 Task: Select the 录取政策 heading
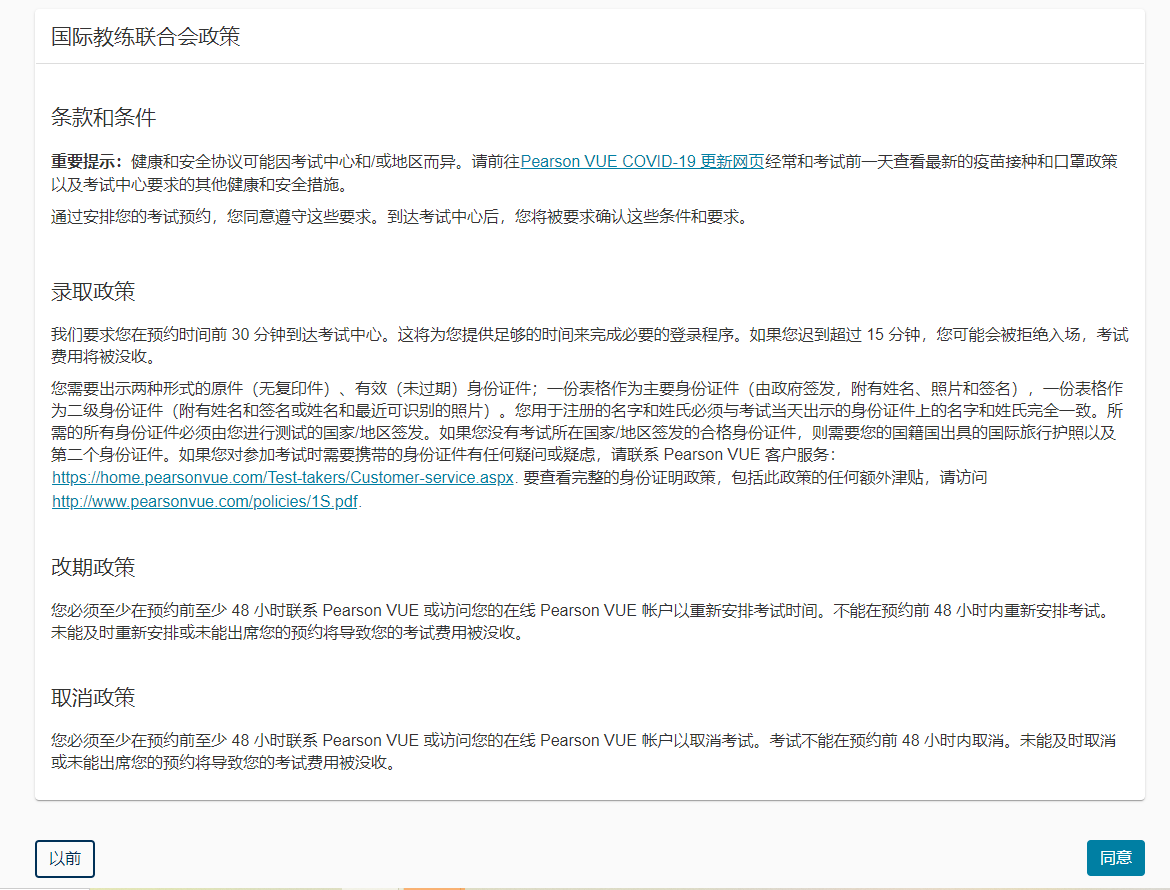click(93, 292)
